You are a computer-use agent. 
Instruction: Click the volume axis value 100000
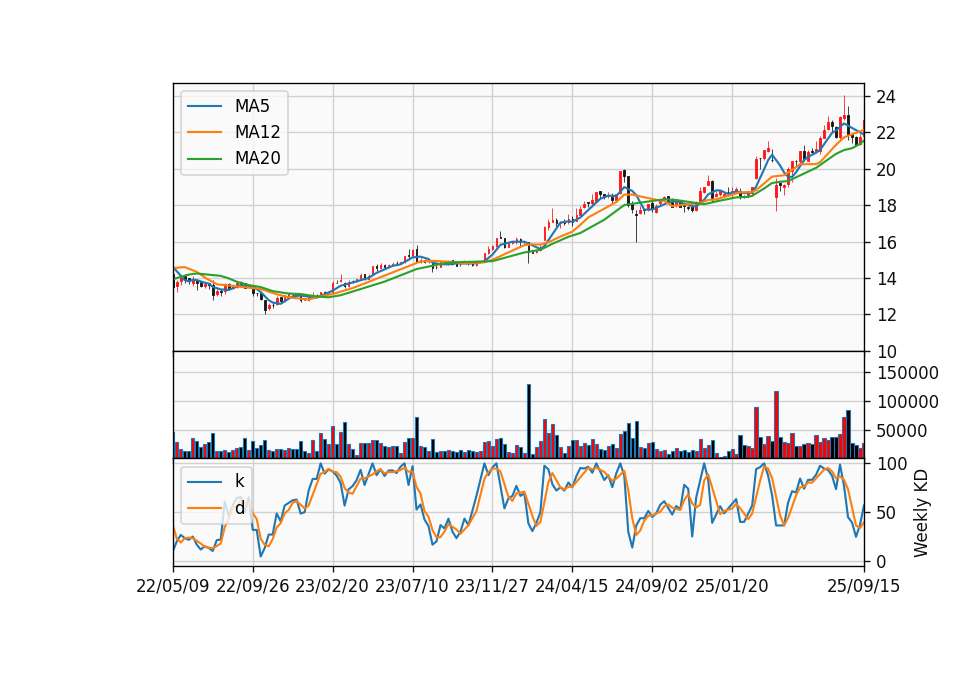(907, 402)
